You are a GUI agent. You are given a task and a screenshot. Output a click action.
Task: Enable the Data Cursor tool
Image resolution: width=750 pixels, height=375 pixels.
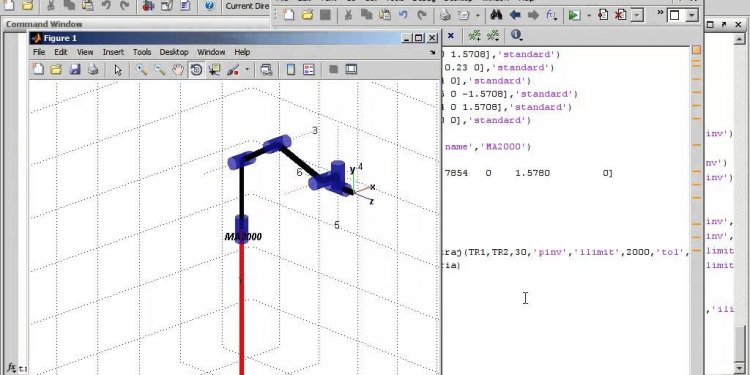[214, 70]
